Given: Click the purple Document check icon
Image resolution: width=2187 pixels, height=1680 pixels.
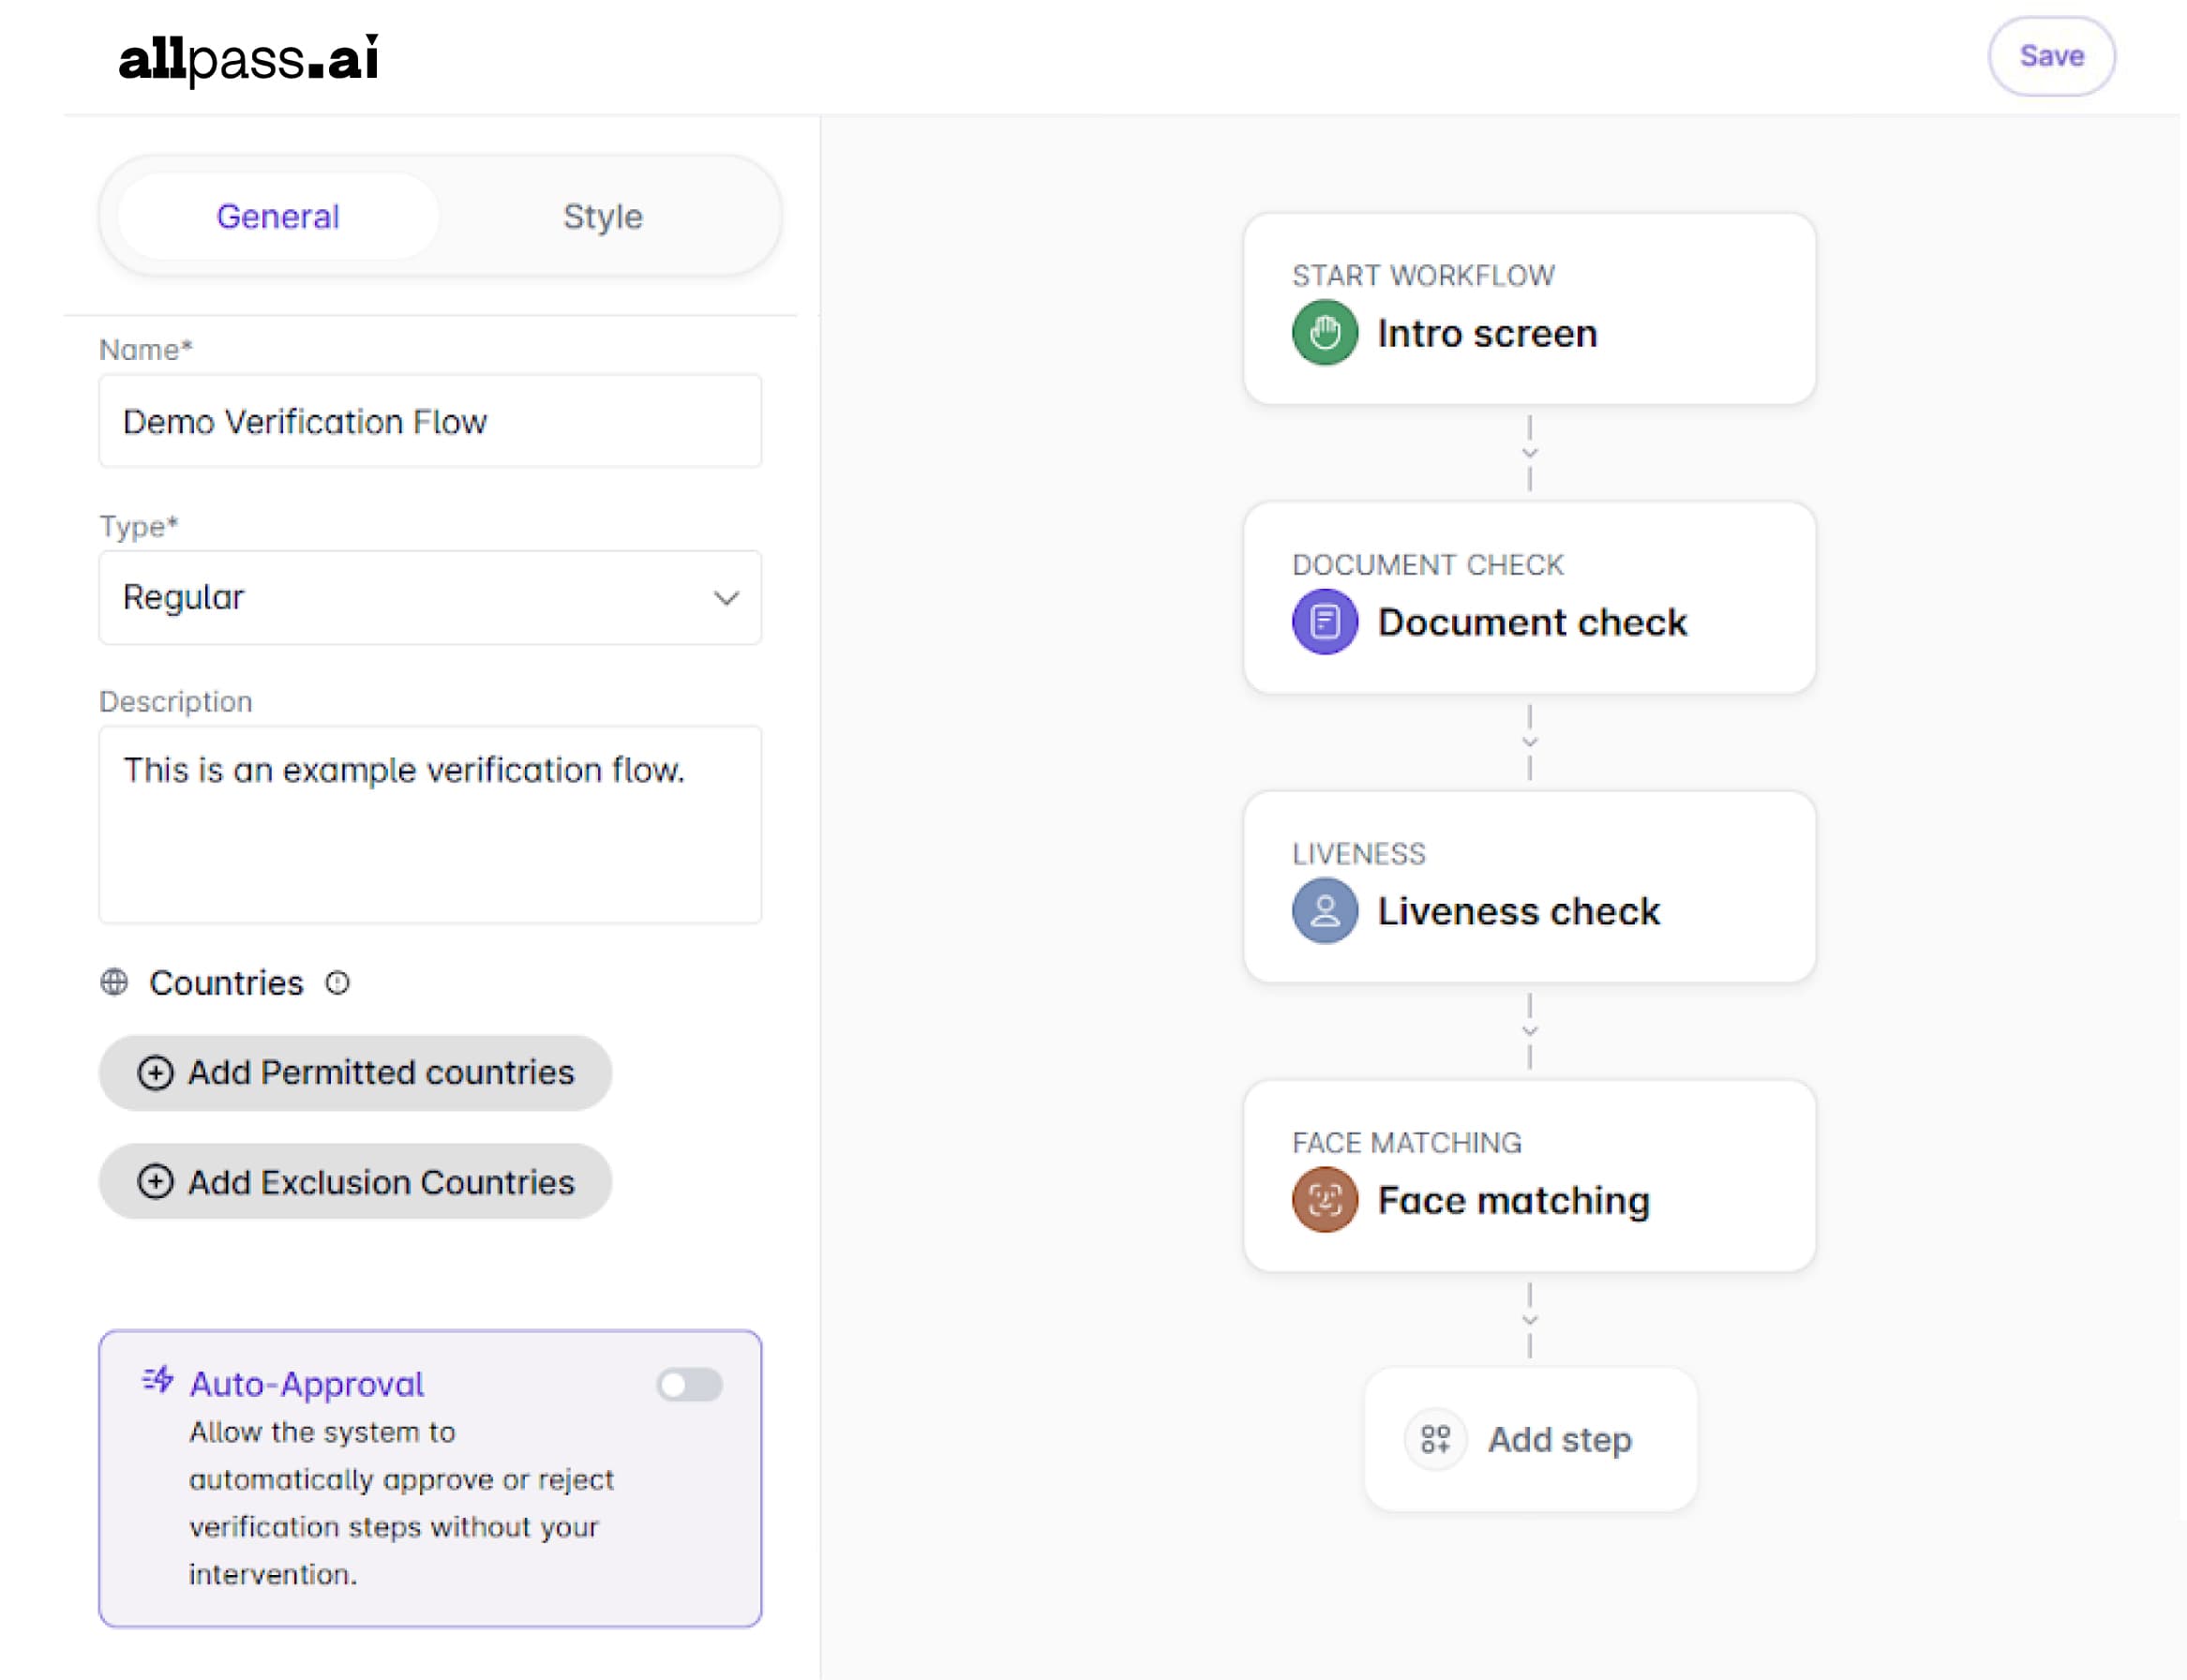Looking at the screenshot, I should tap(1324, 622).
